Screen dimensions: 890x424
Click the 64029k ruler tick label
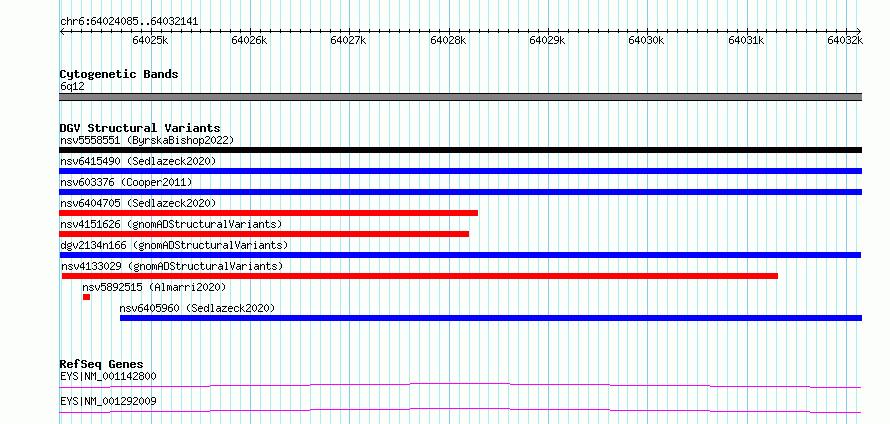coord(547,40)
